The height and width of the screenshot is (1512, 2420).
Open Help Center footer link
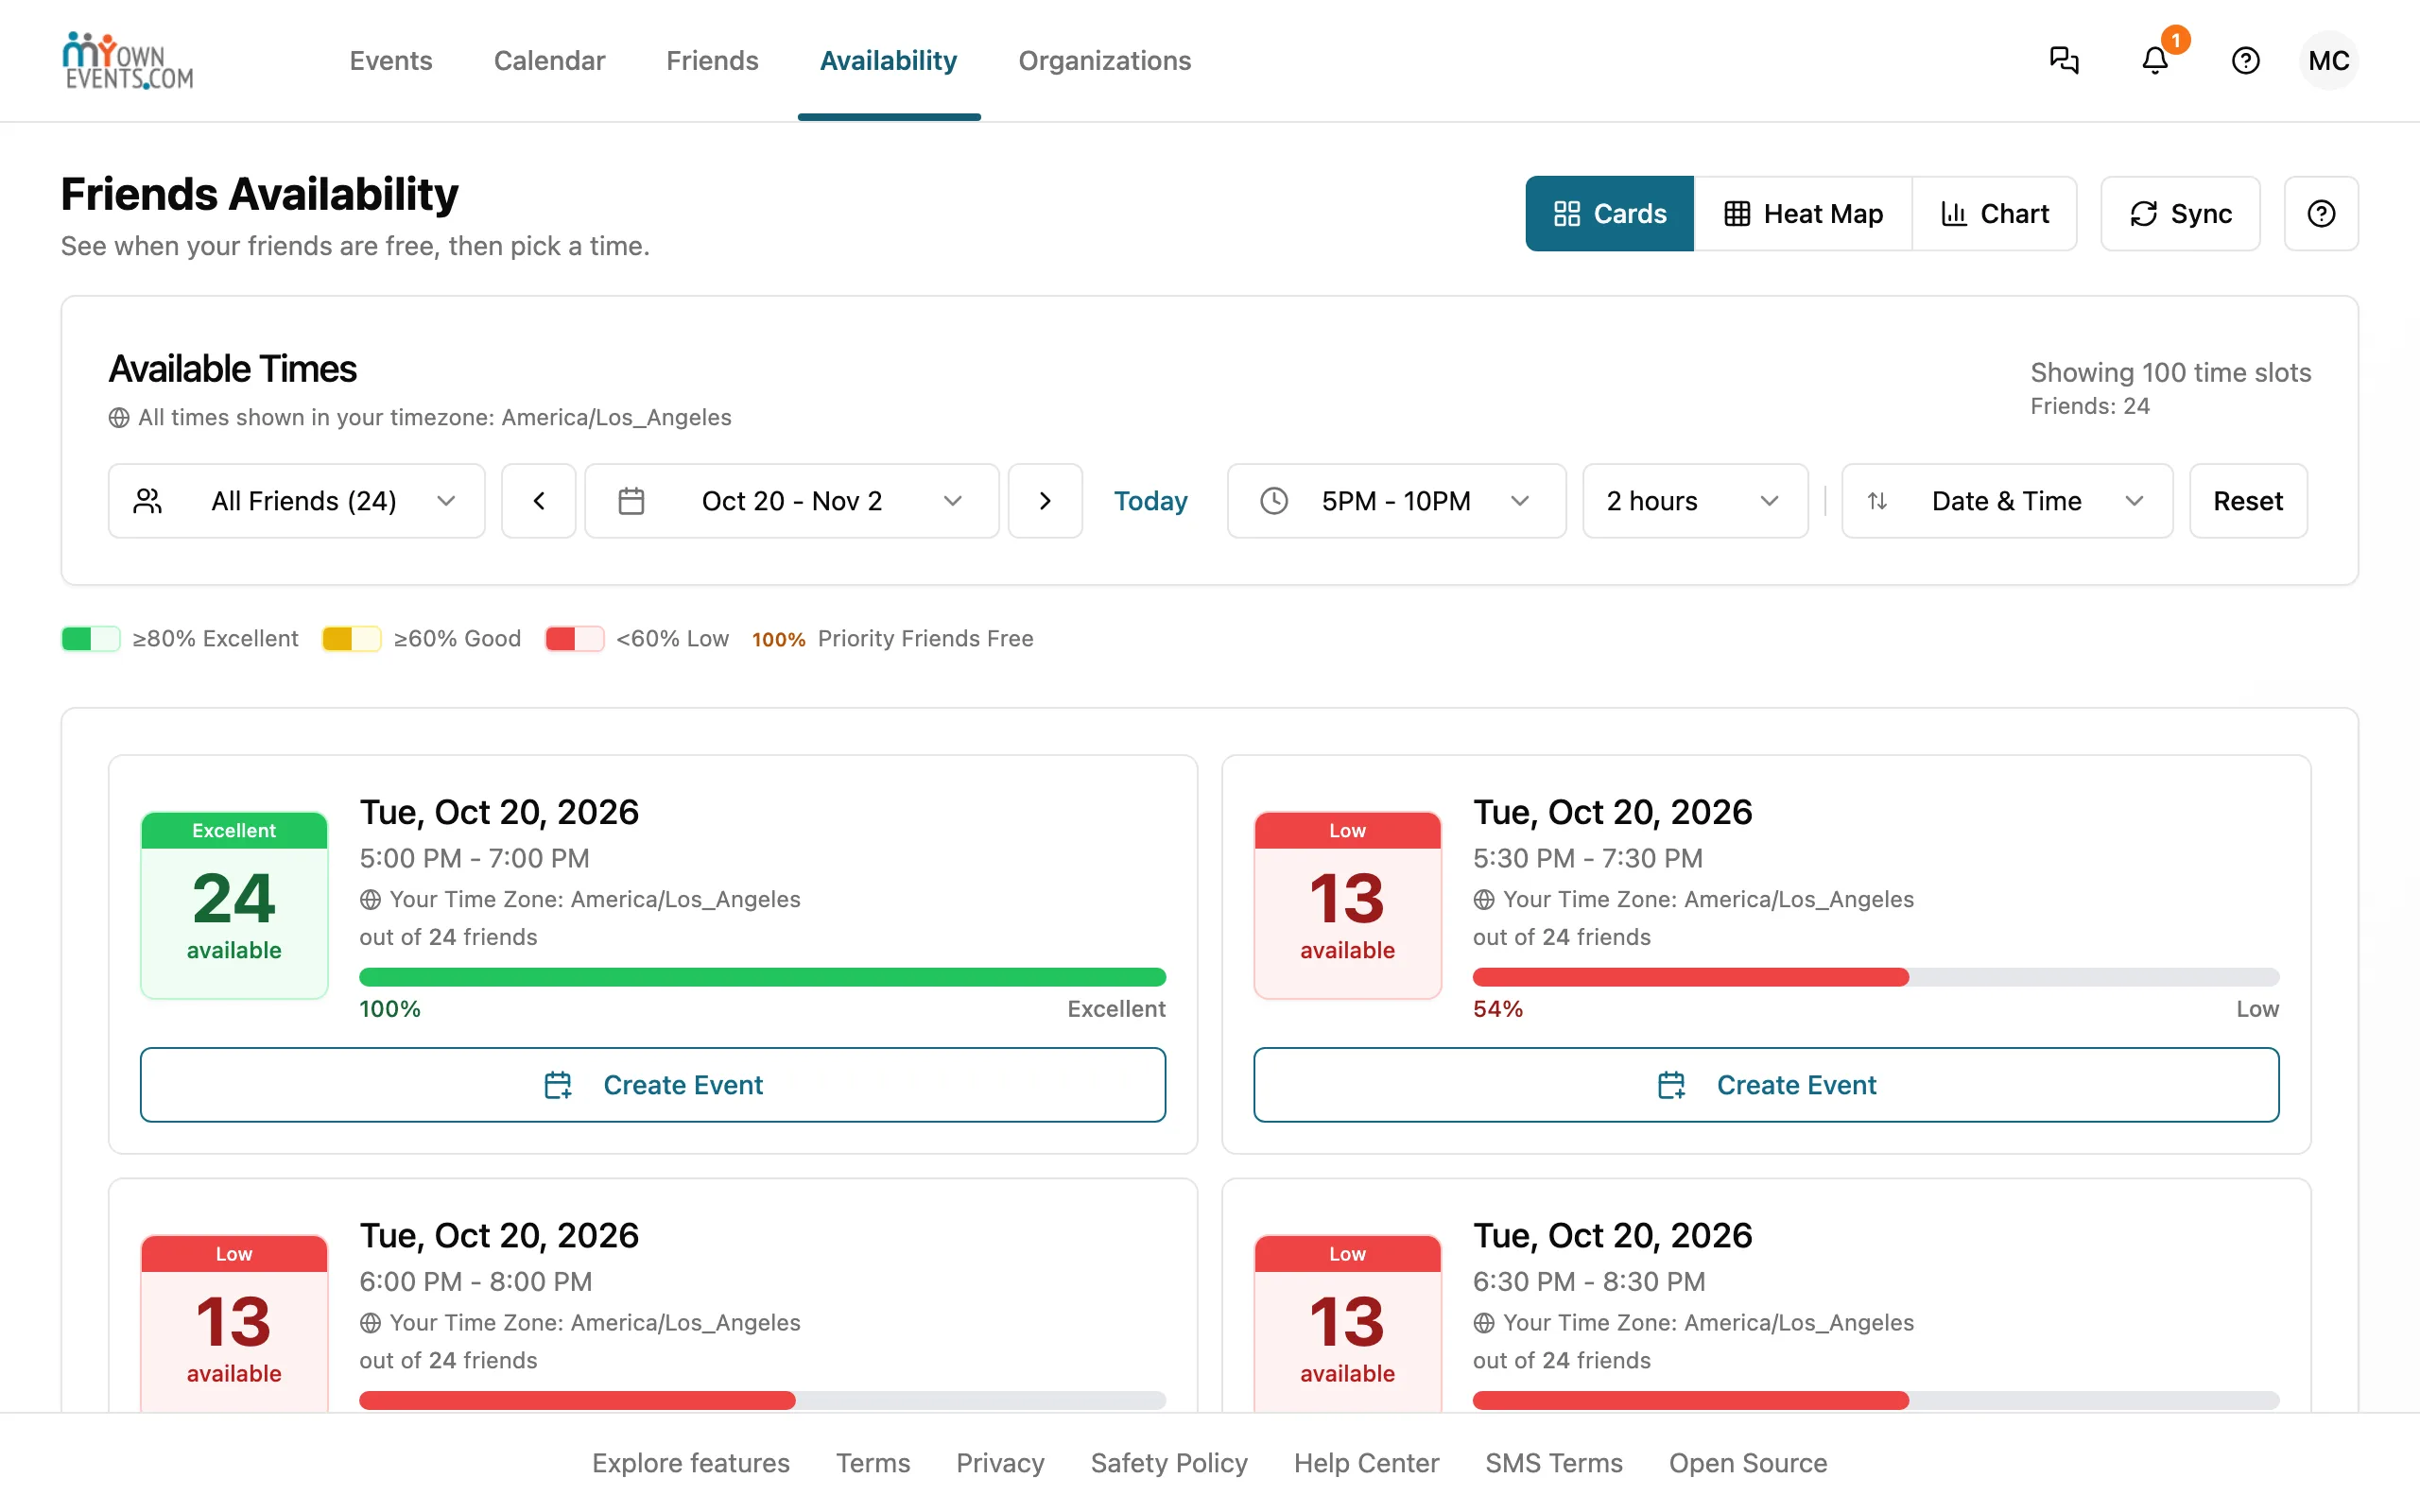pos(1366,1462)
